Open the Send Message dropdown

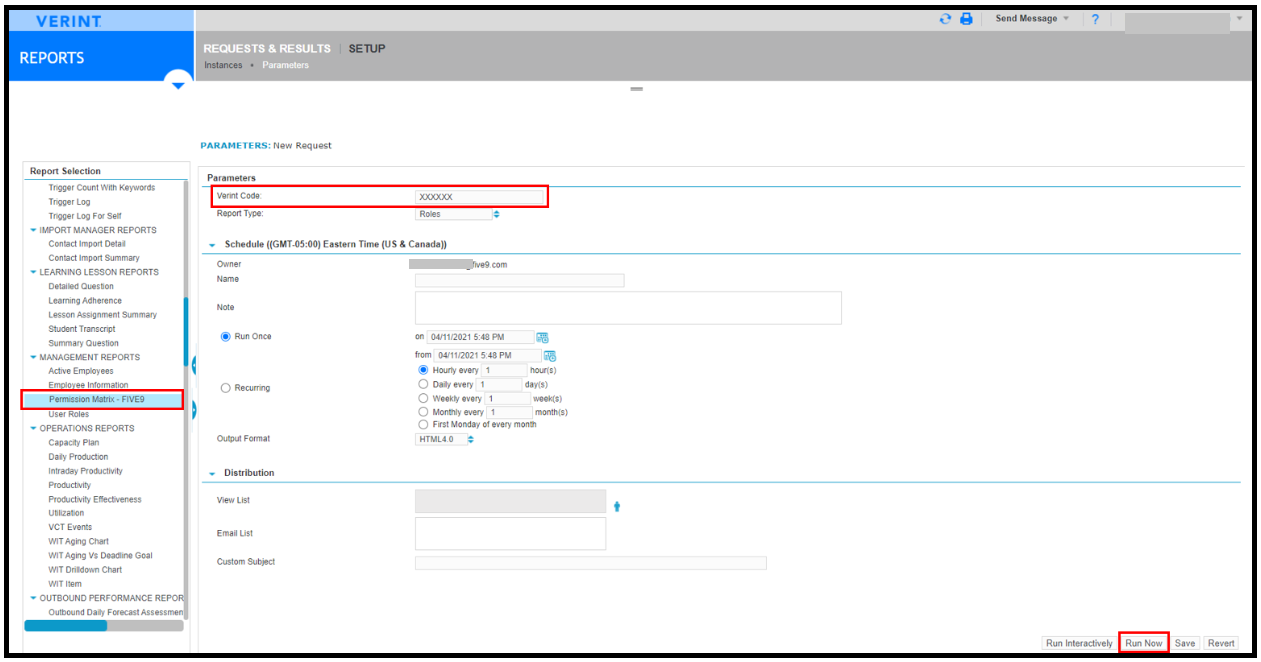[x=1032, y=19]
